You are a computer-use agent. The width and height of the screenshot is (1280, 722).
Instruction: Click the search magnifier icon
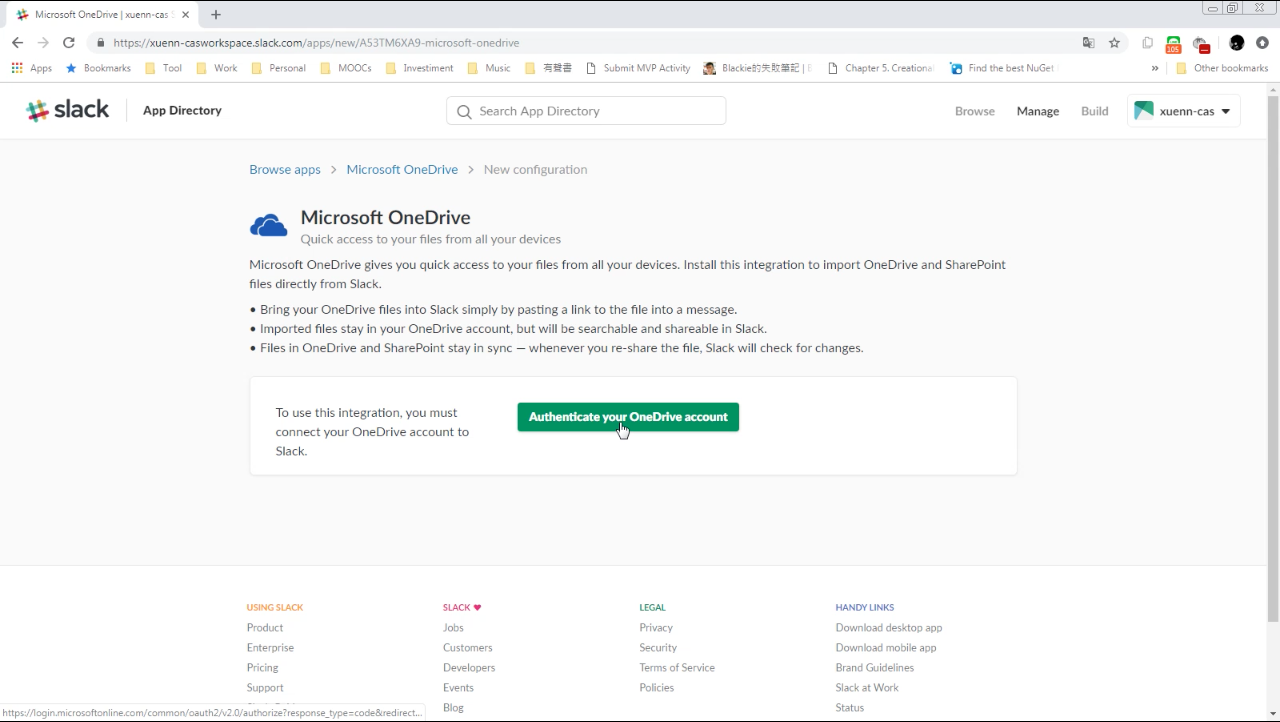pos(464,112)
